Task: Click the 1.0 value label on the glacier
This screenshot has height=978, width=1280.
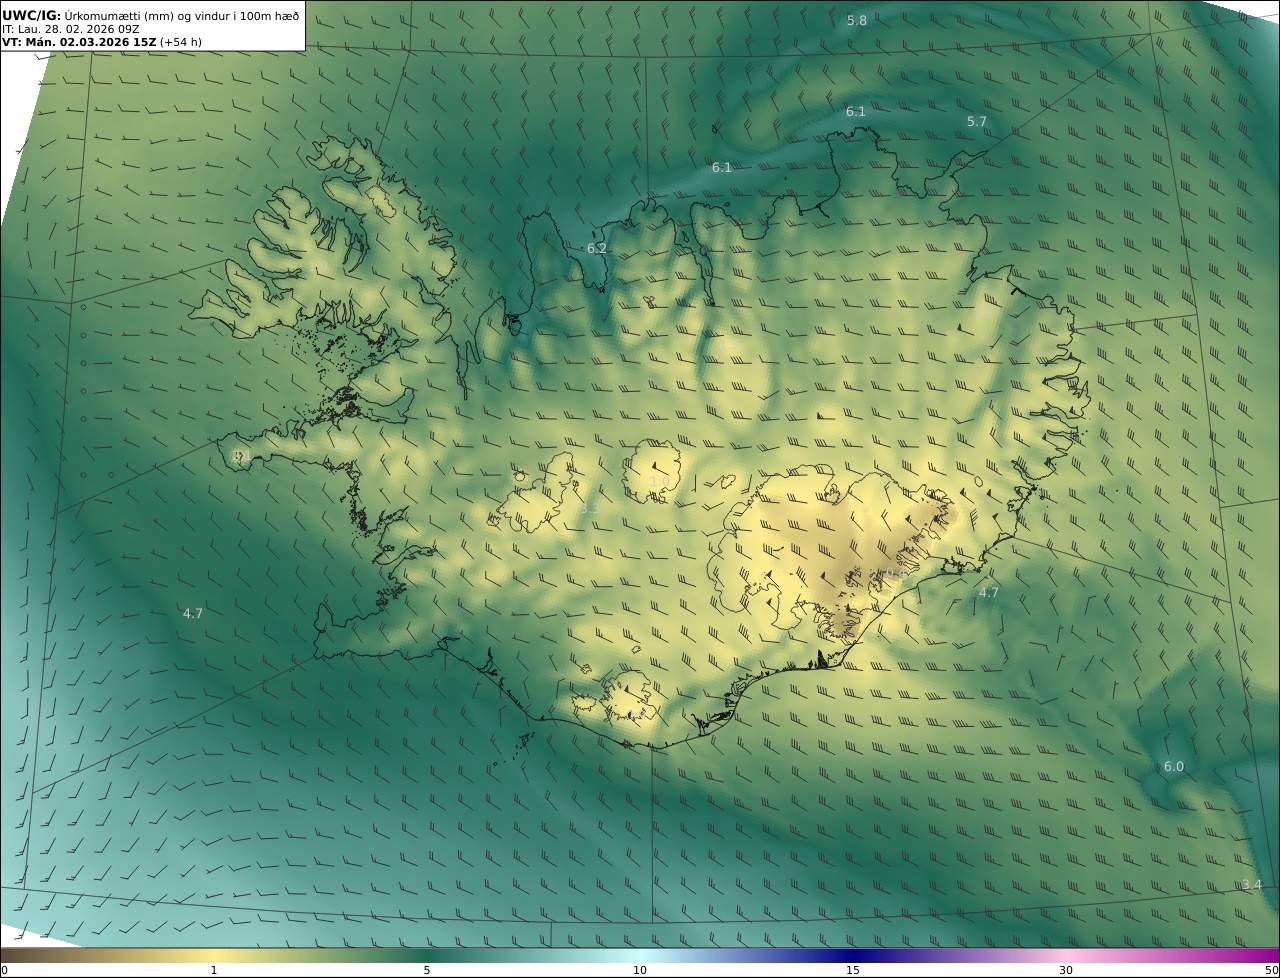Action: pyautogui.click(x=660, y=481)
